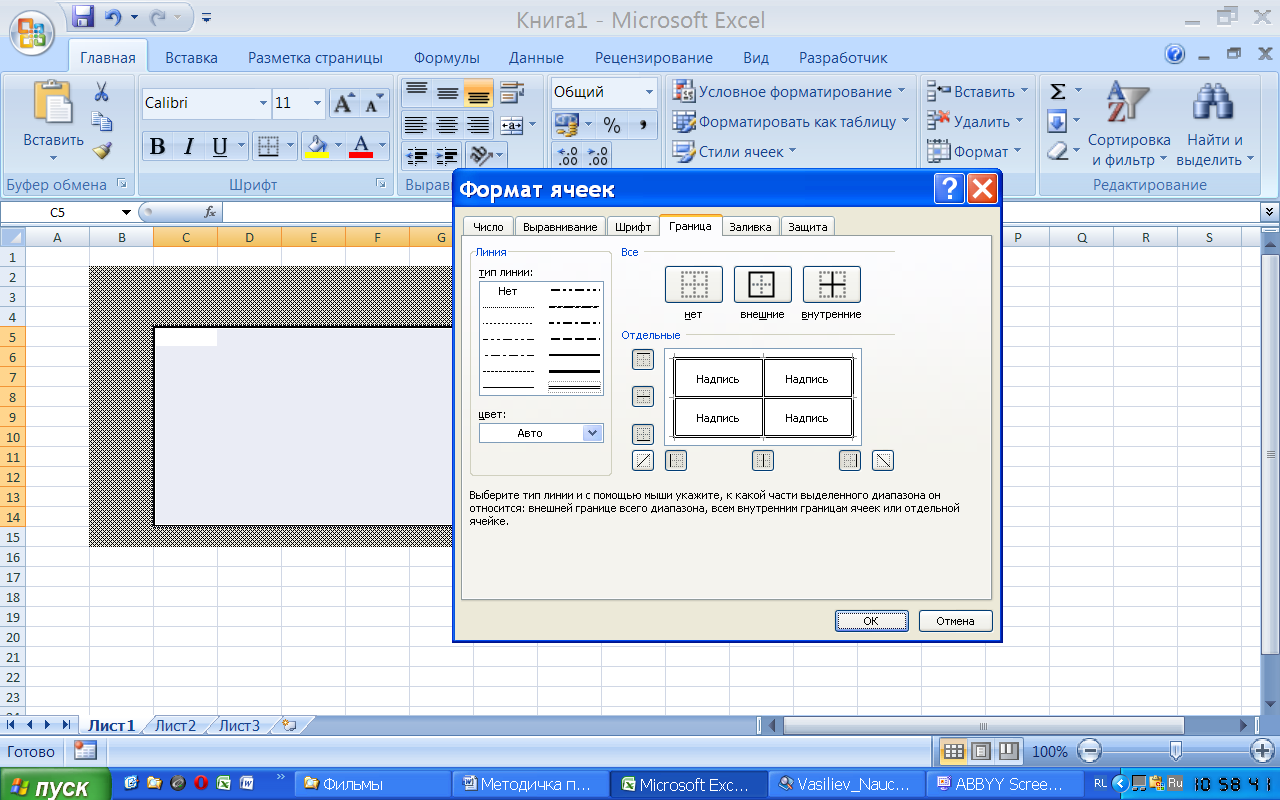Viewport: 1280px width, 800px height.
Task: Click the yellow Fill Color bucket
Action: 317,147
